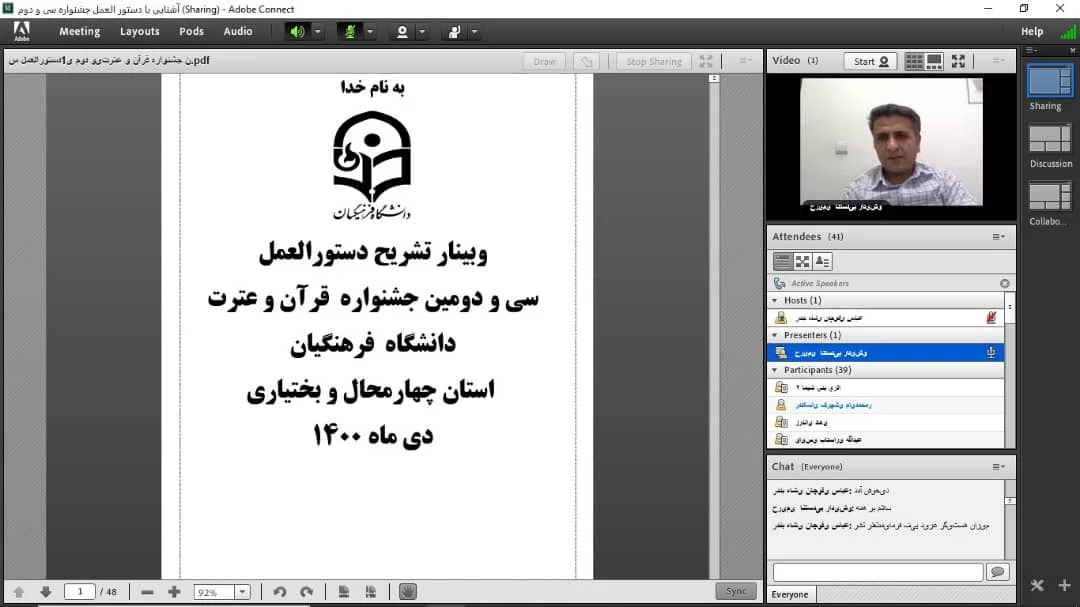Zoom in on the document with plus icon
Viewport: 1080px width, 607px height.
(x=174, y=592)
